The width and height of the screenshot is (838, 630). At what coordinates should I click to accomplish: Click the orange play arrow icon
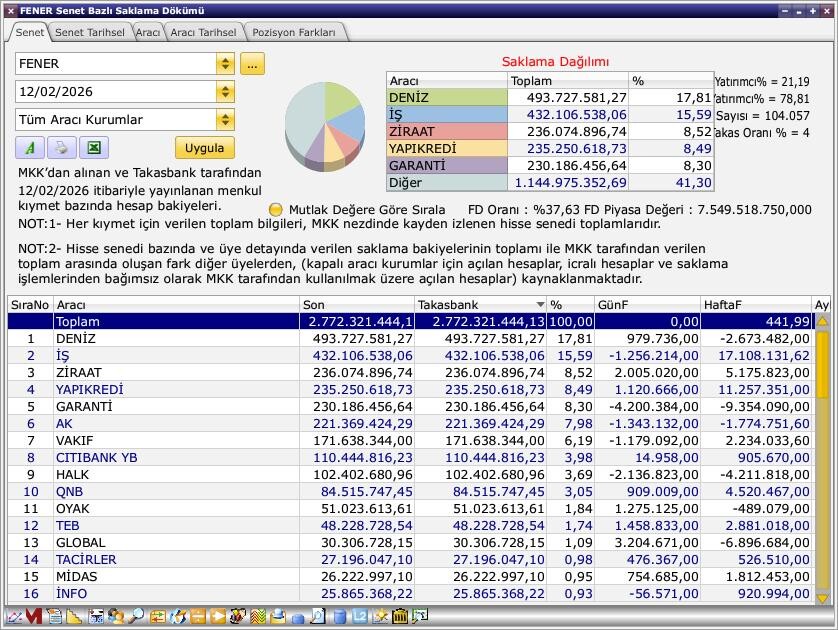pos(217,617)
